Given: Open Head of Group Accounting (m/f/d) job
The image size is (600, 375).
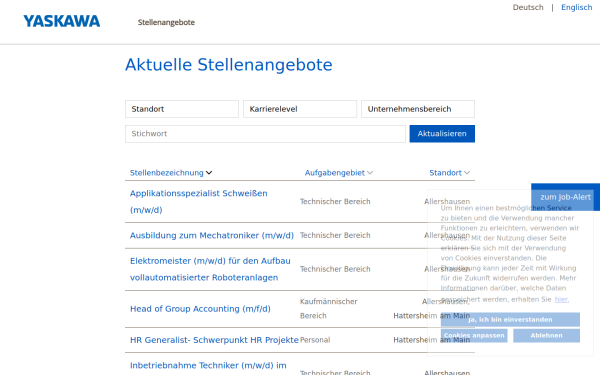Looking at the screenshot, I should pyautogui.click(x=200, y=309).
